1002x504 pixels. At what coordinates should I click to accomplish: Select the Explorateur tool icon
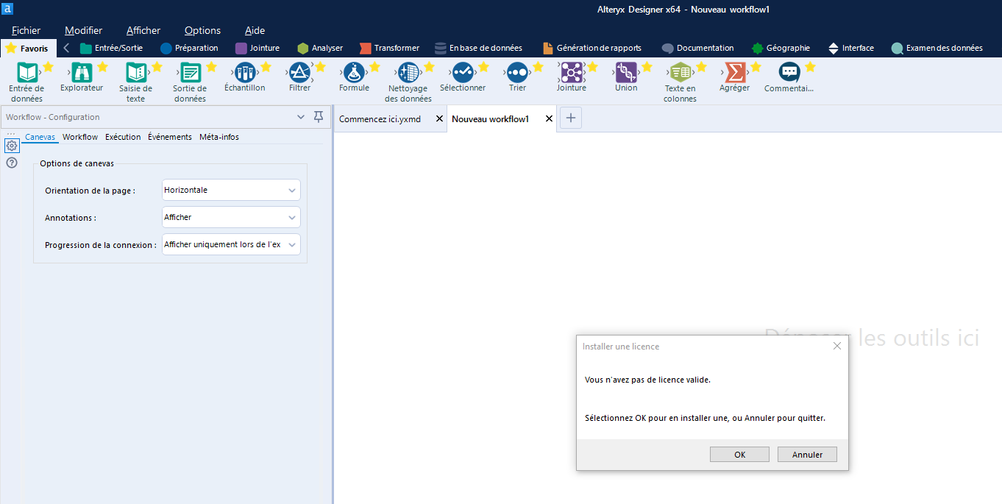(82, 72)
